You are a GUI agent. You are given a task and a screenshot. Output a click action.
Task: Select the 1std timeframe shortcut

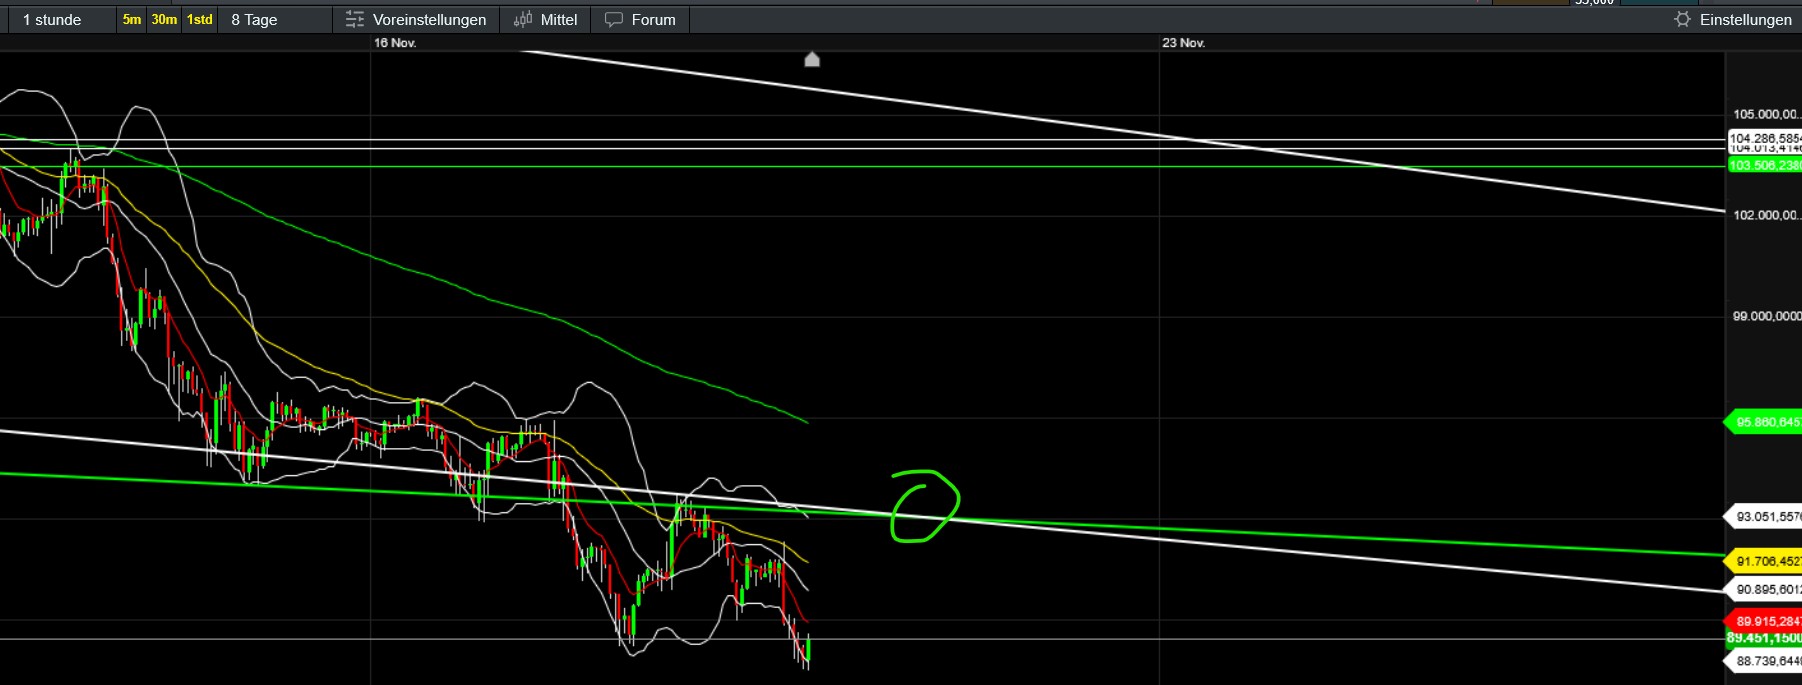point(200,20)
